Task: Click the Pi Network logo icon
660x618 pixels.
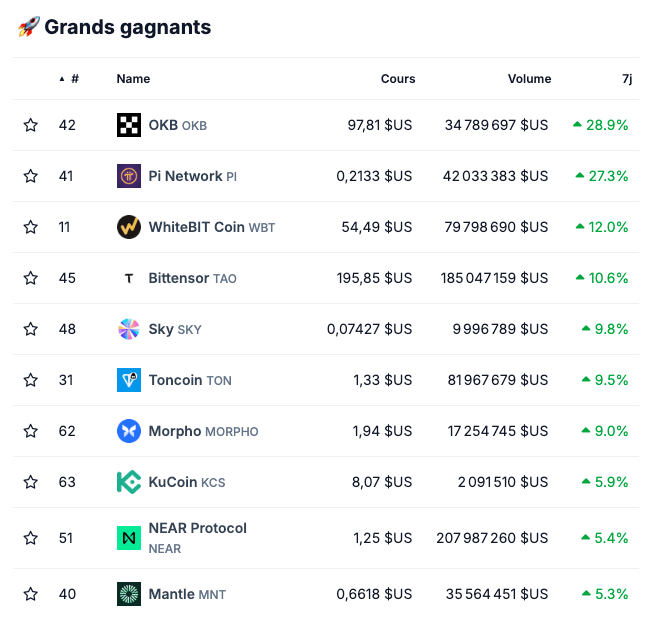Action: click(129, 176)
